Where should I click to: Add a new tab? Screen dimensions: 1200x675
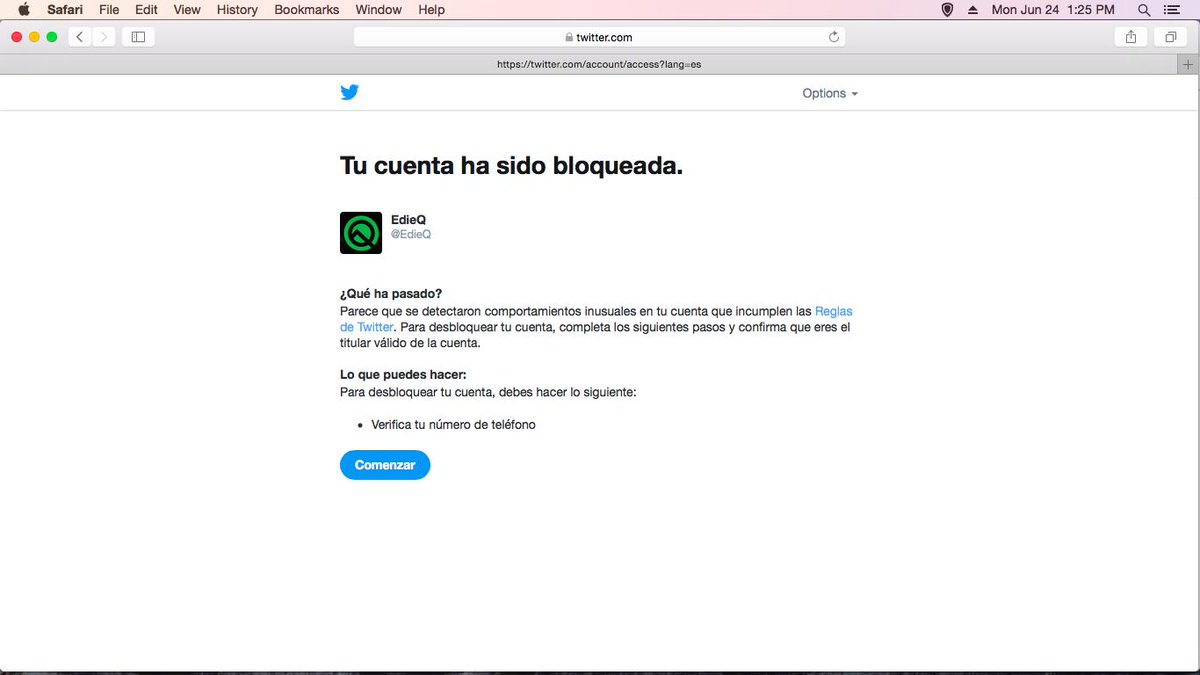pos(1188,64)
